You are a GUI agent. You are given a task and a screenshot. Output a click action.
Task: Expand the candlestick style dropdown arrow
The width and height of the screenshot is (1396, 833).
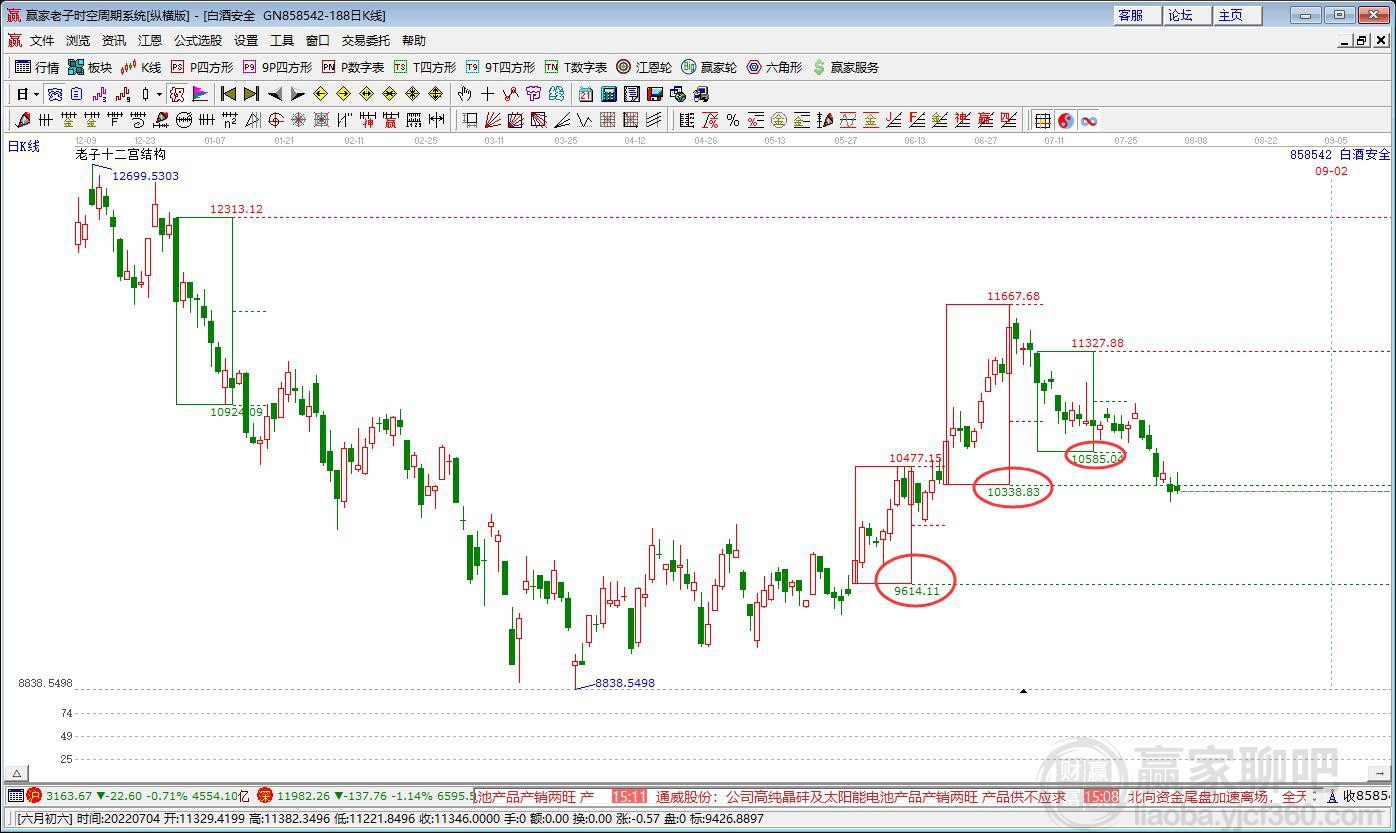pyautogui.click(x=159, y=94)
